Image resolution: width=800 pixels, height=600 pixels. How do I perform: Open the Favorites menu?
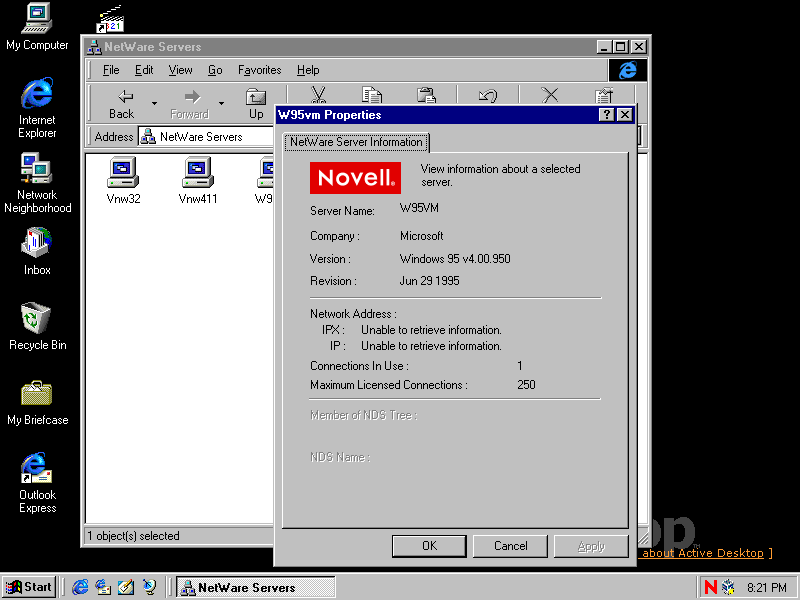coord(259,70)
